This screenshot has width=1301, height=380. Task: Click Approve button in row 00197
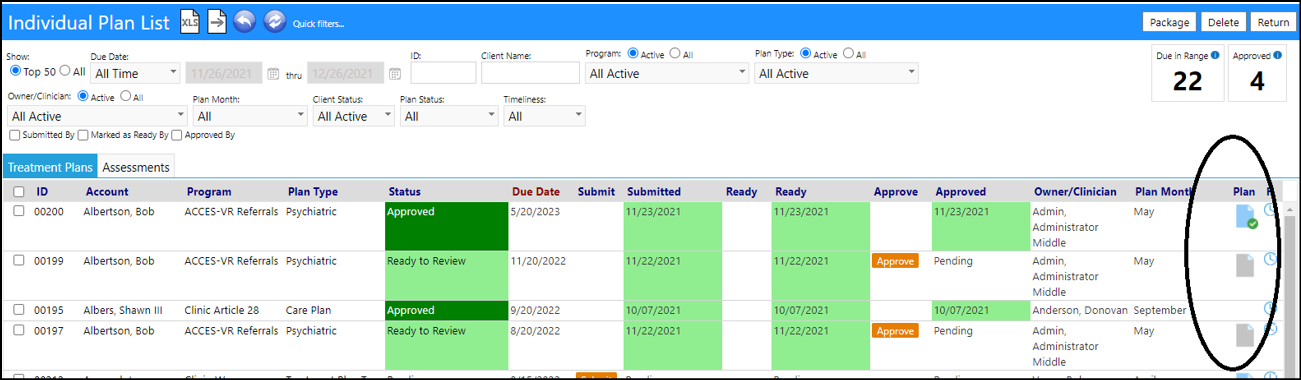895,331
